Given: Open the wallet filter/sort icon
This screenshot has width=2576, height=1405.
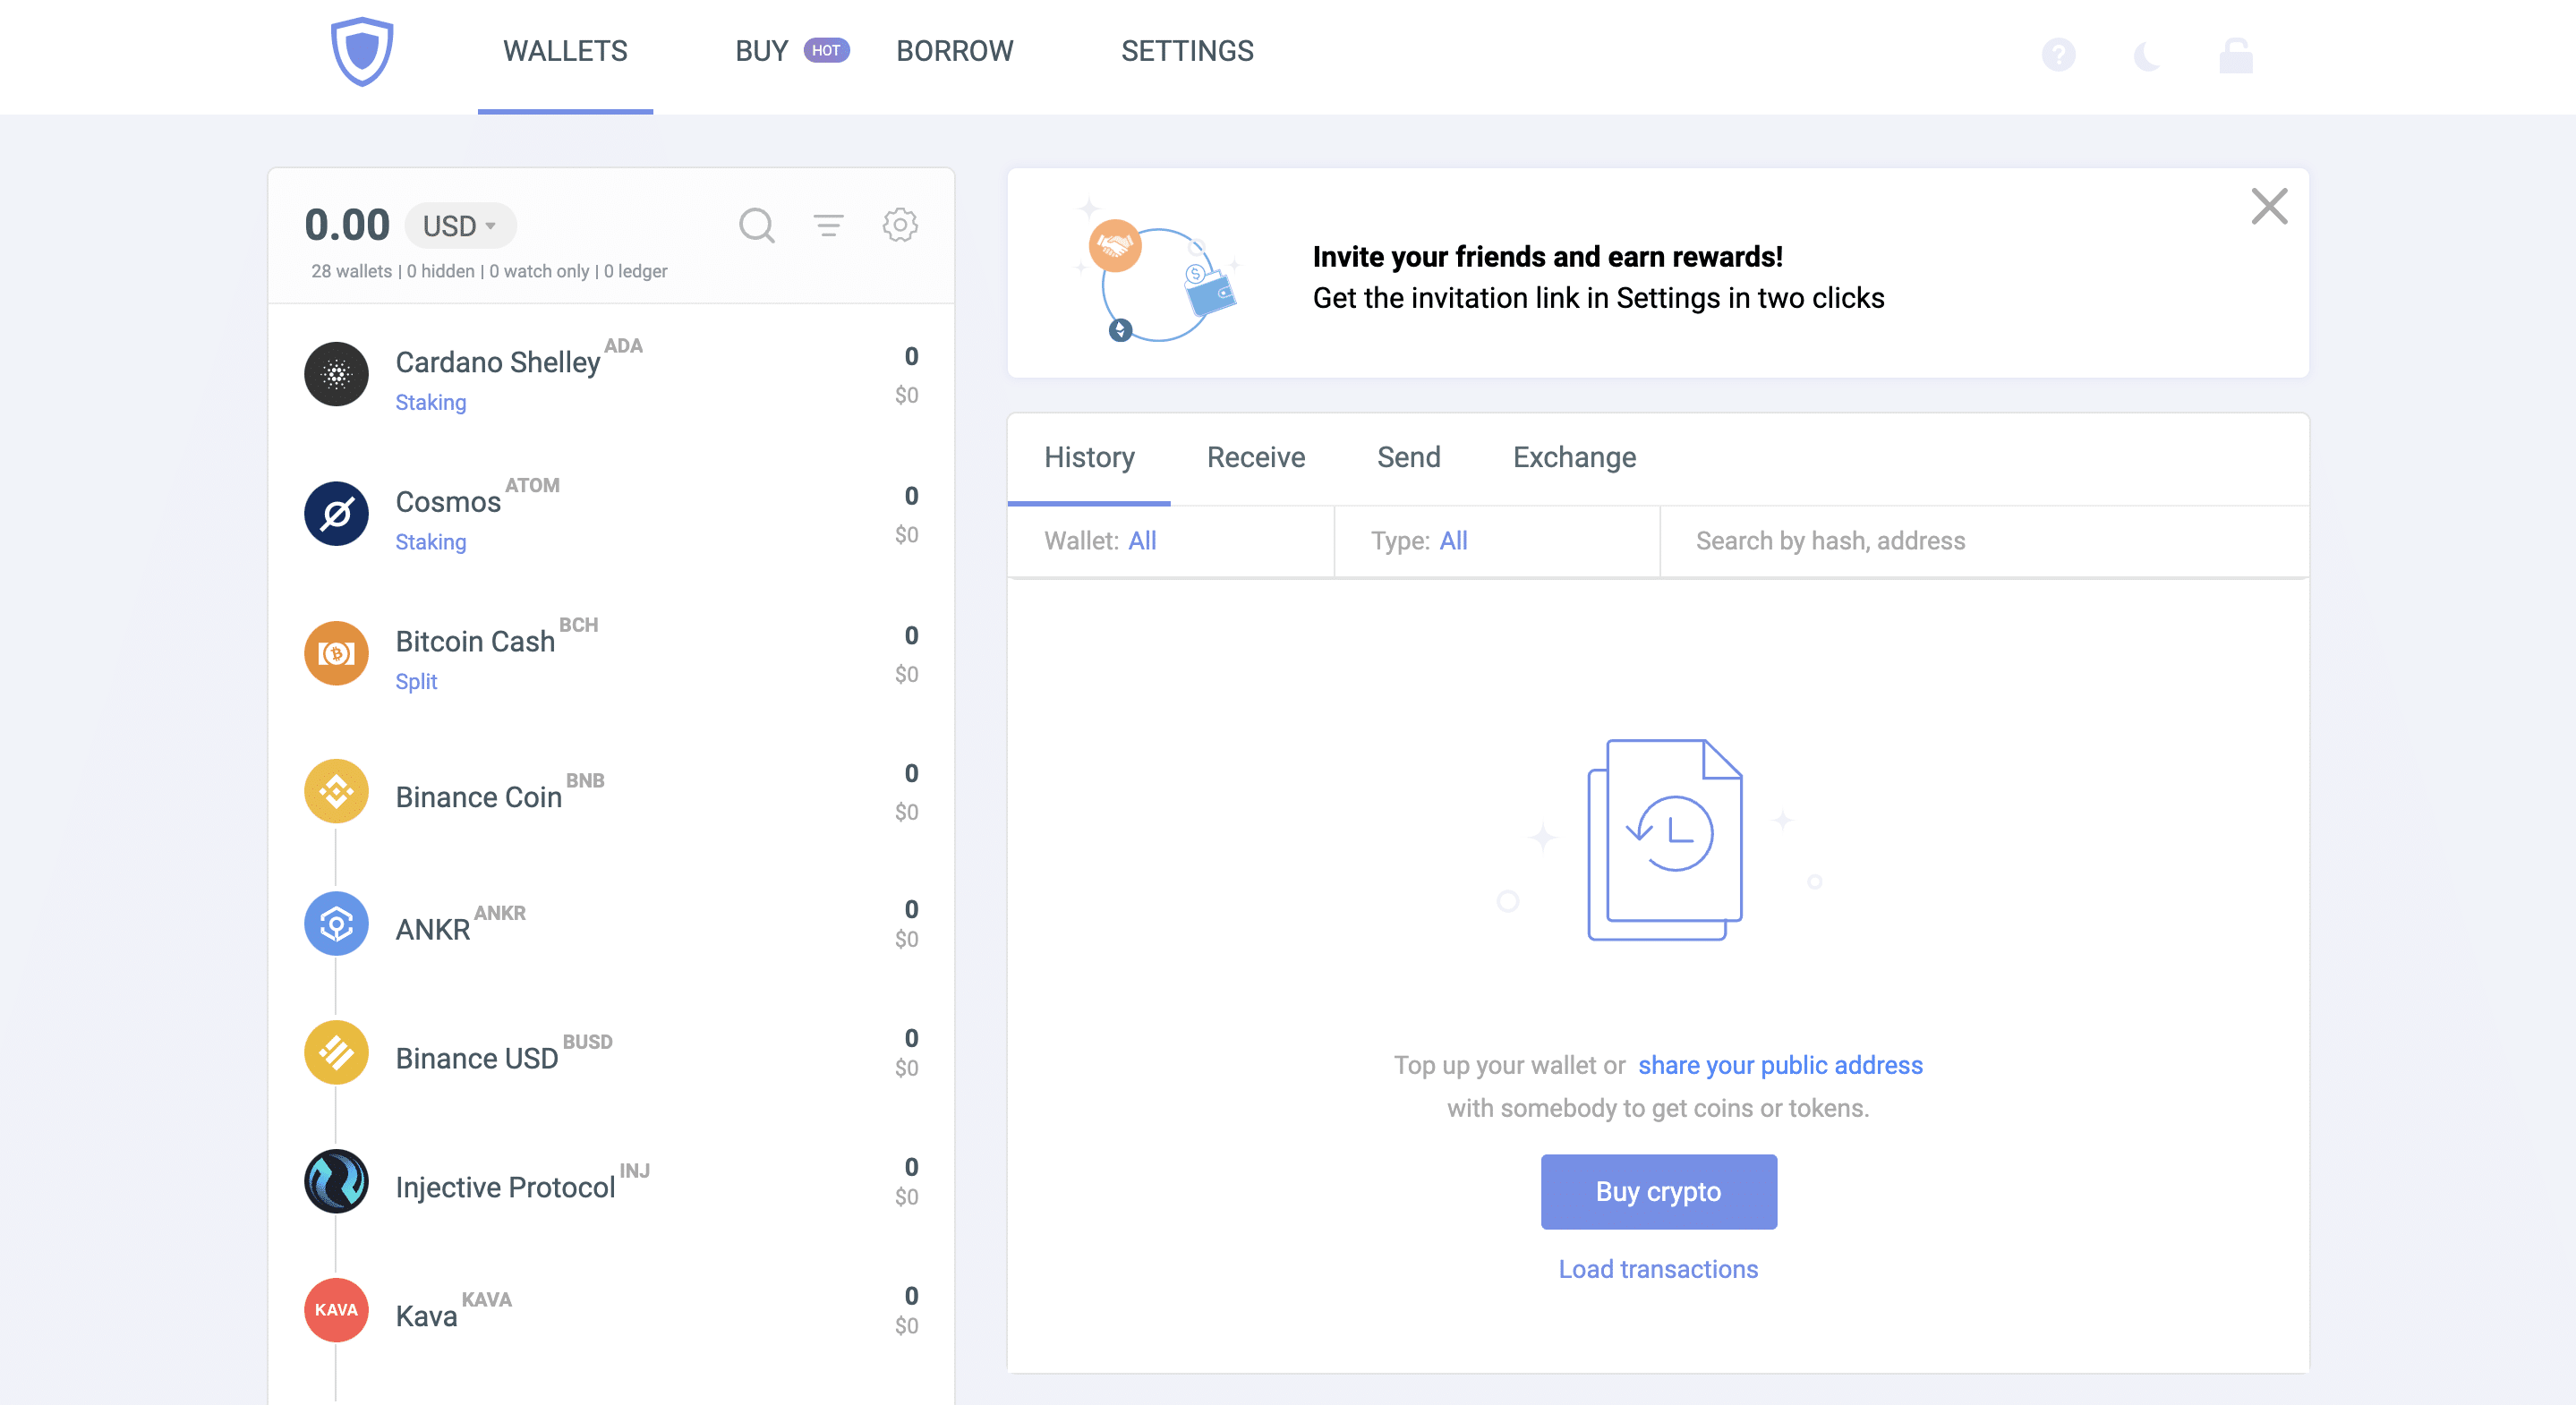Looking at the screenshot, I should pos(828,225).
